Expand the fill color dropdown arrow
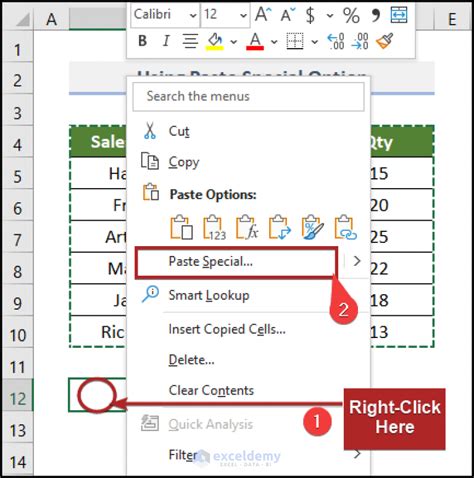This screenshot has width=474, height=478. pos(234,42)
